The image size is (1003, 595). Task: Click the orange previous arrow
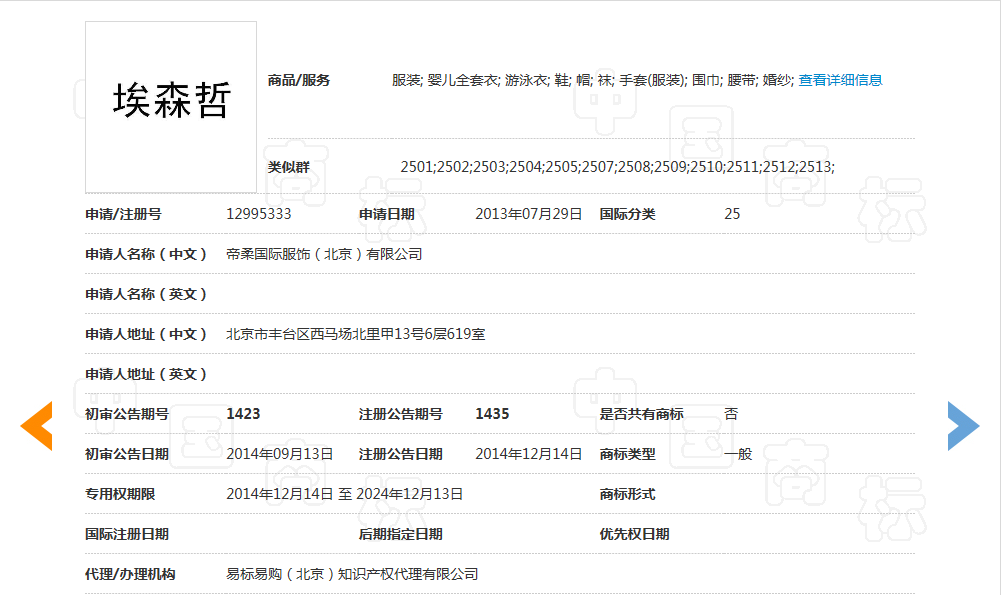(36, 425)
